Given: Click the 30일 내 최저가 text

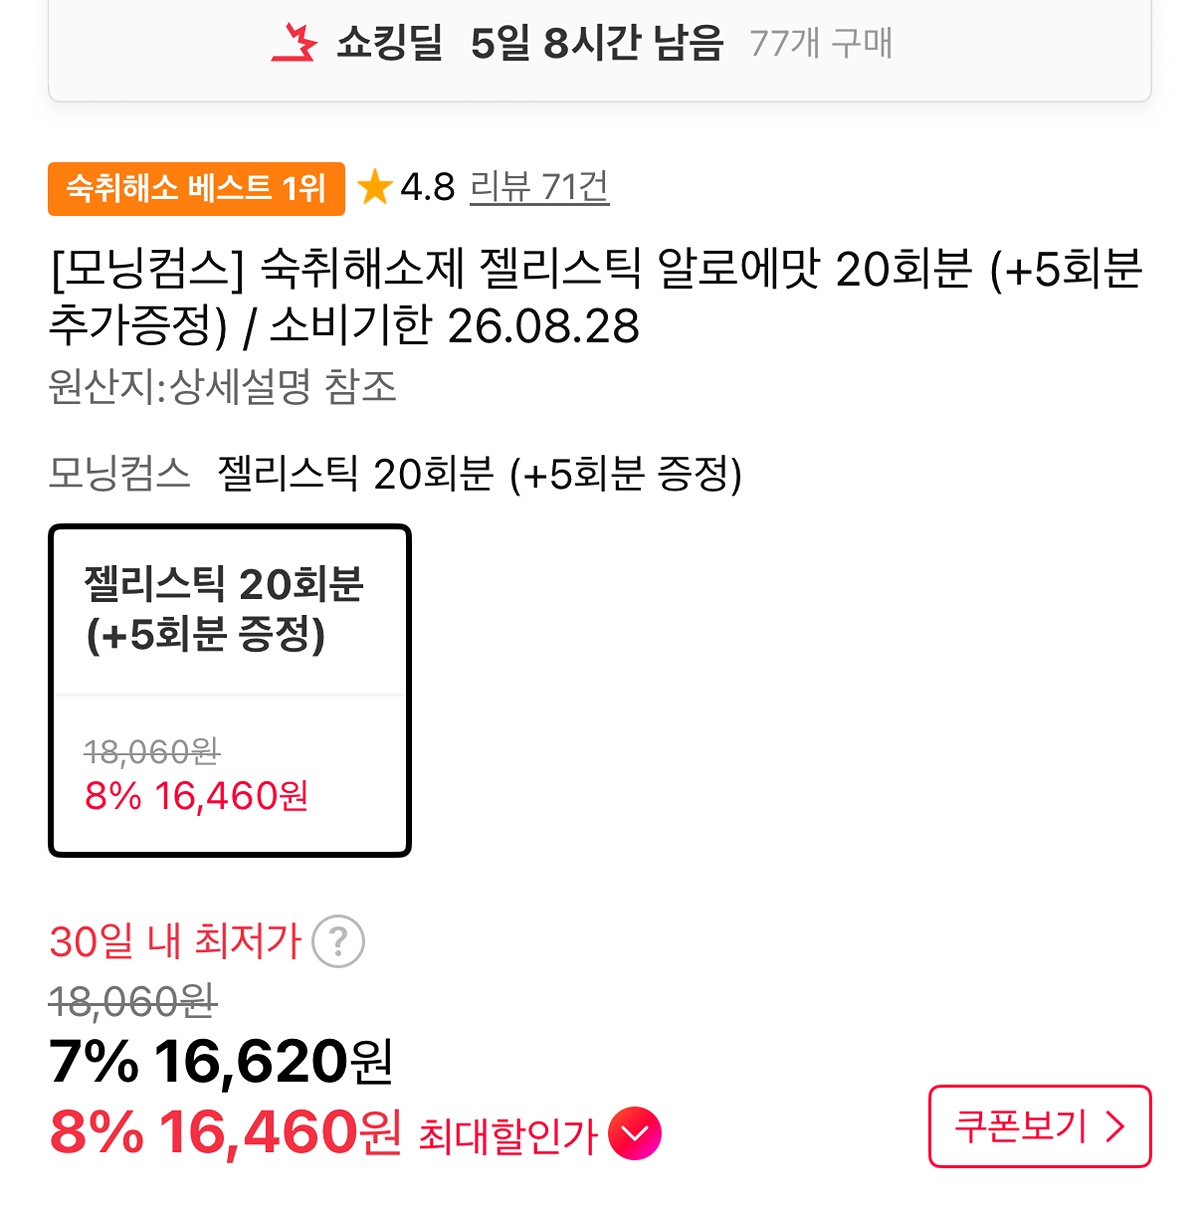Looking at the screenshot, I should pos(175,941).
